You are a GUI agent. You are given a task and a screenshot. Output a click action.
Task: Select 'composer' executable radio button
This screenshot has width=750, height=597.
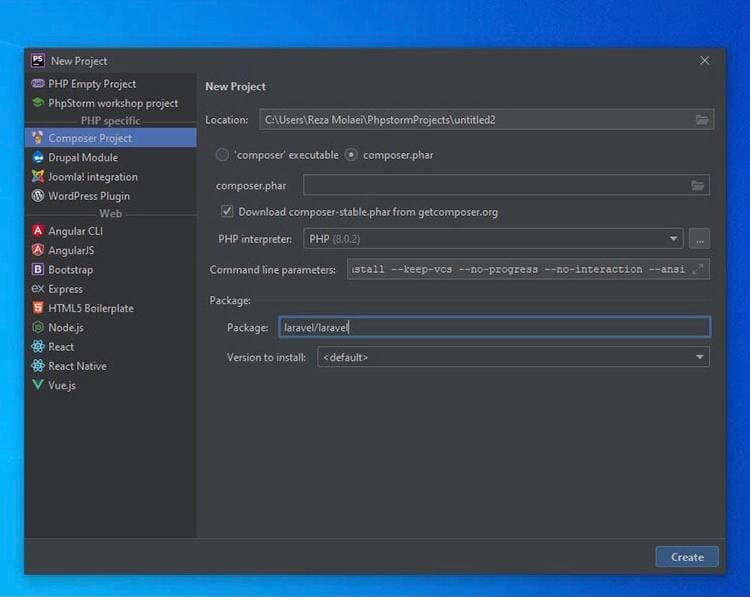(222, 155)
